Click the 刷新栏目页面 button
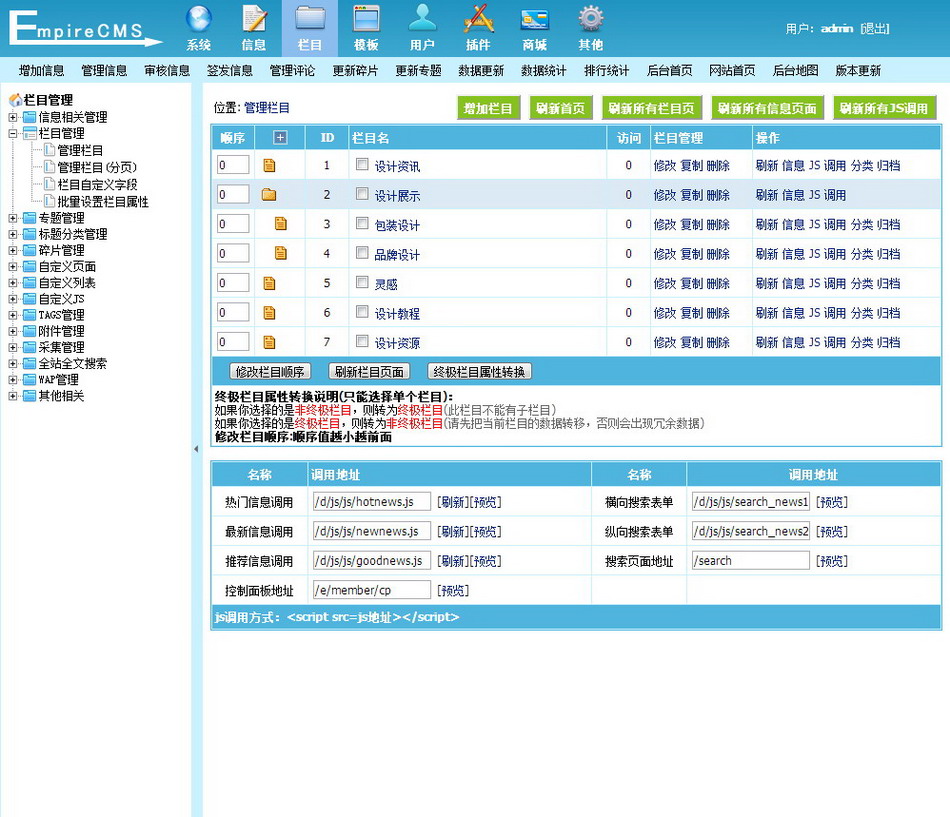950x817 pixels. tap(369, 372)
